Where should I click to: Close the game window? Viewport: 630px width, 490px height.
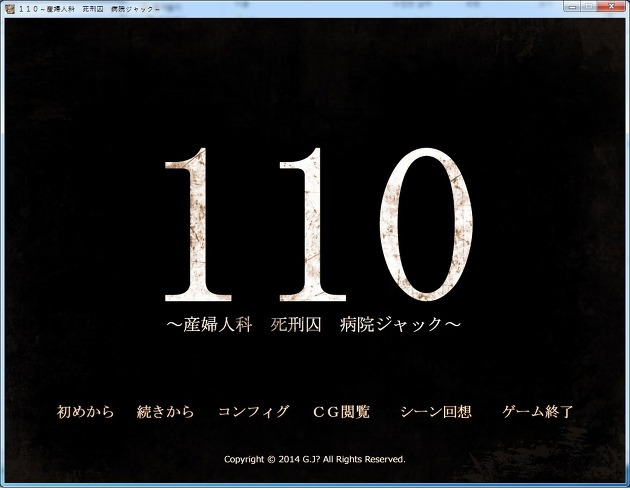pyautogui.click(x=611, y=6)
